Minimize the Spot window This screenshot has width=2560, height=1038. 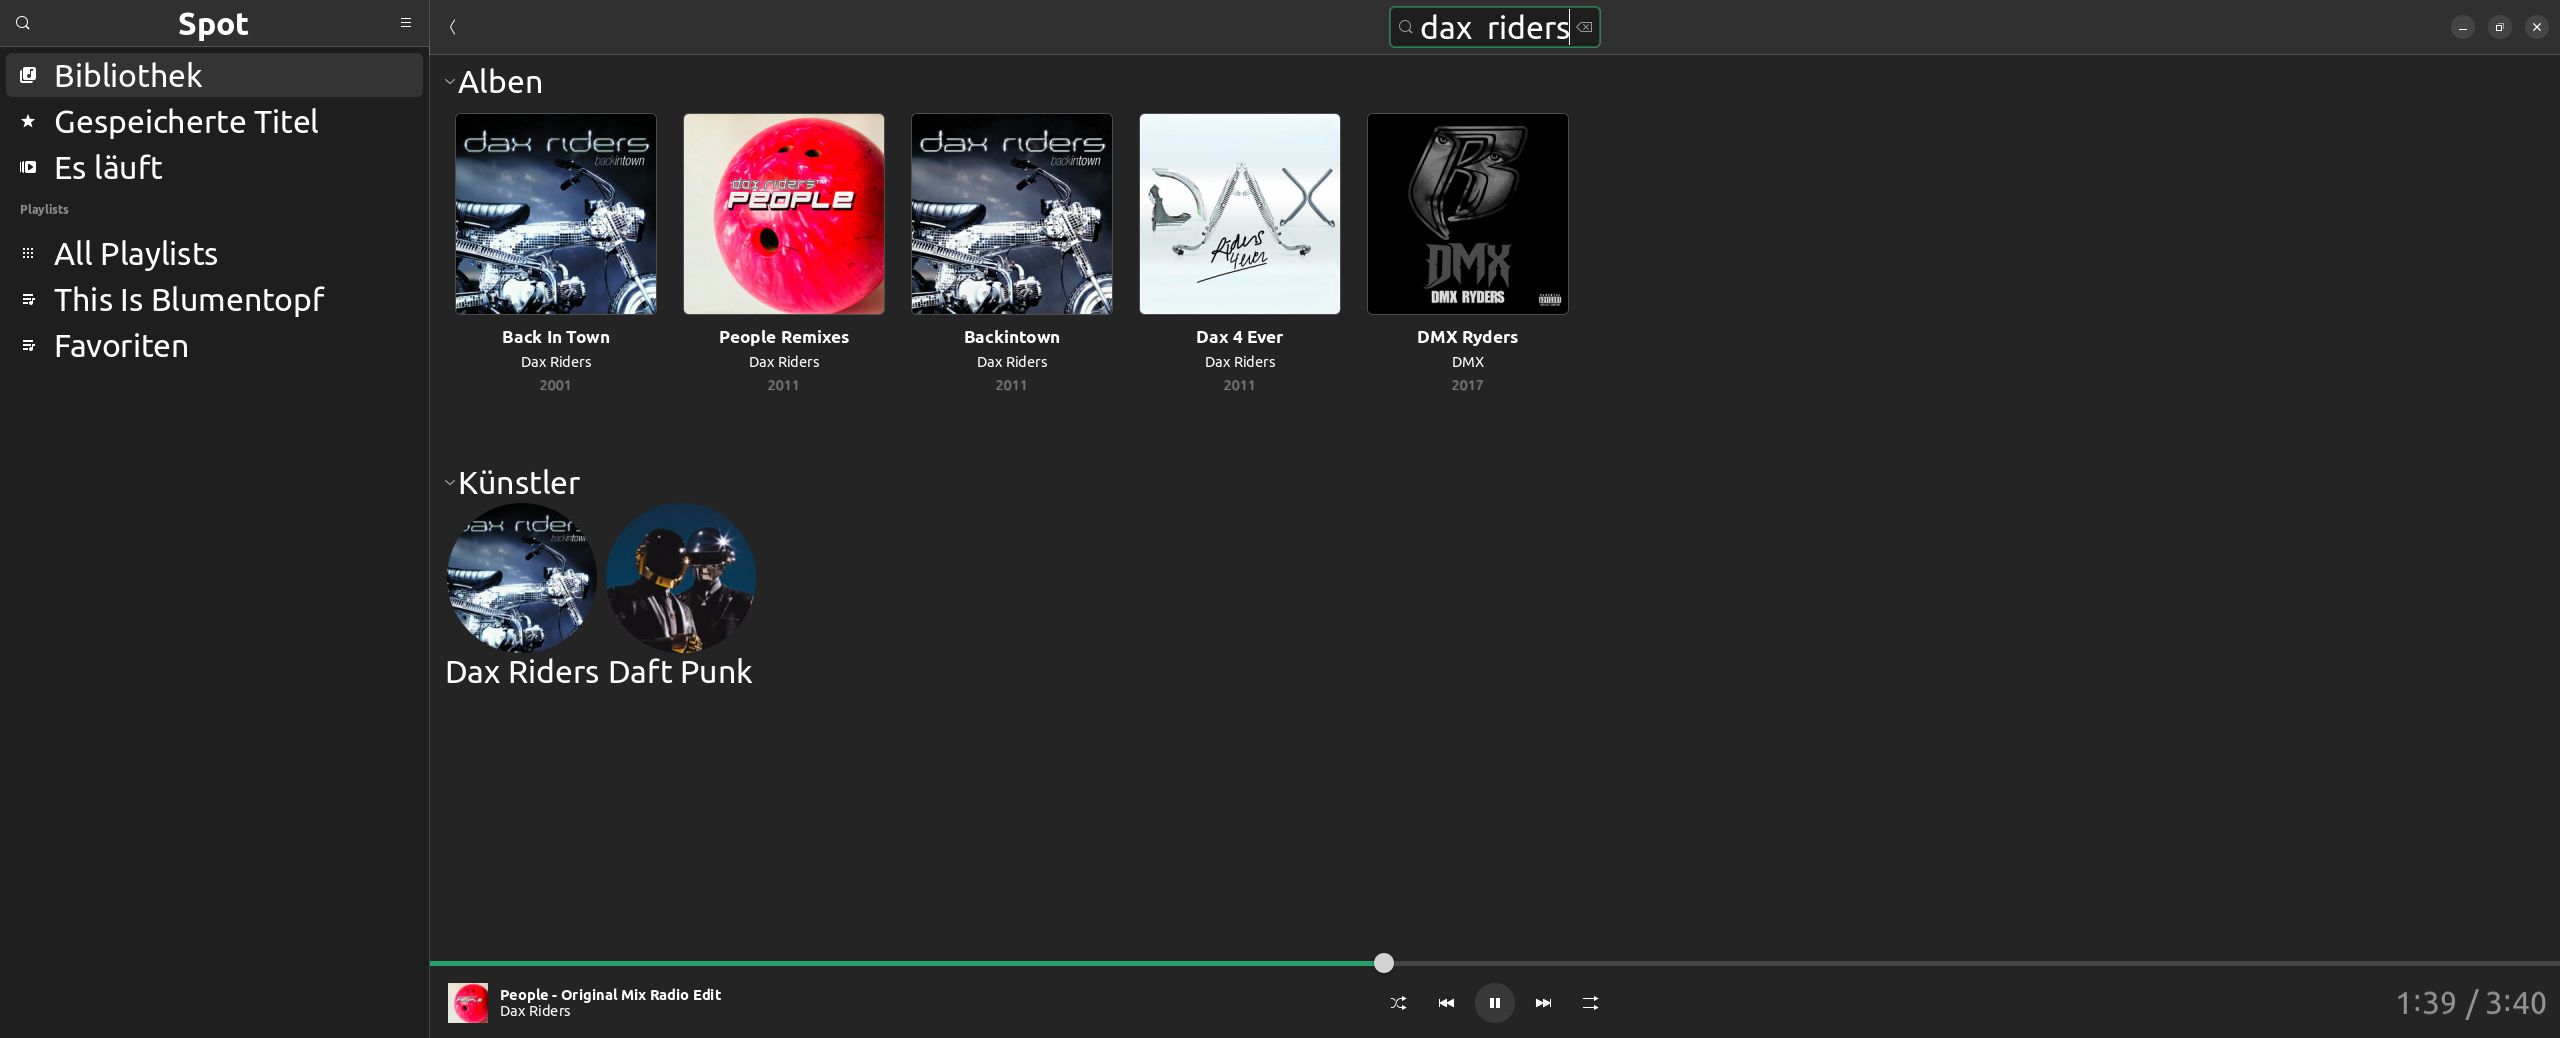(x=2463, y=27)
